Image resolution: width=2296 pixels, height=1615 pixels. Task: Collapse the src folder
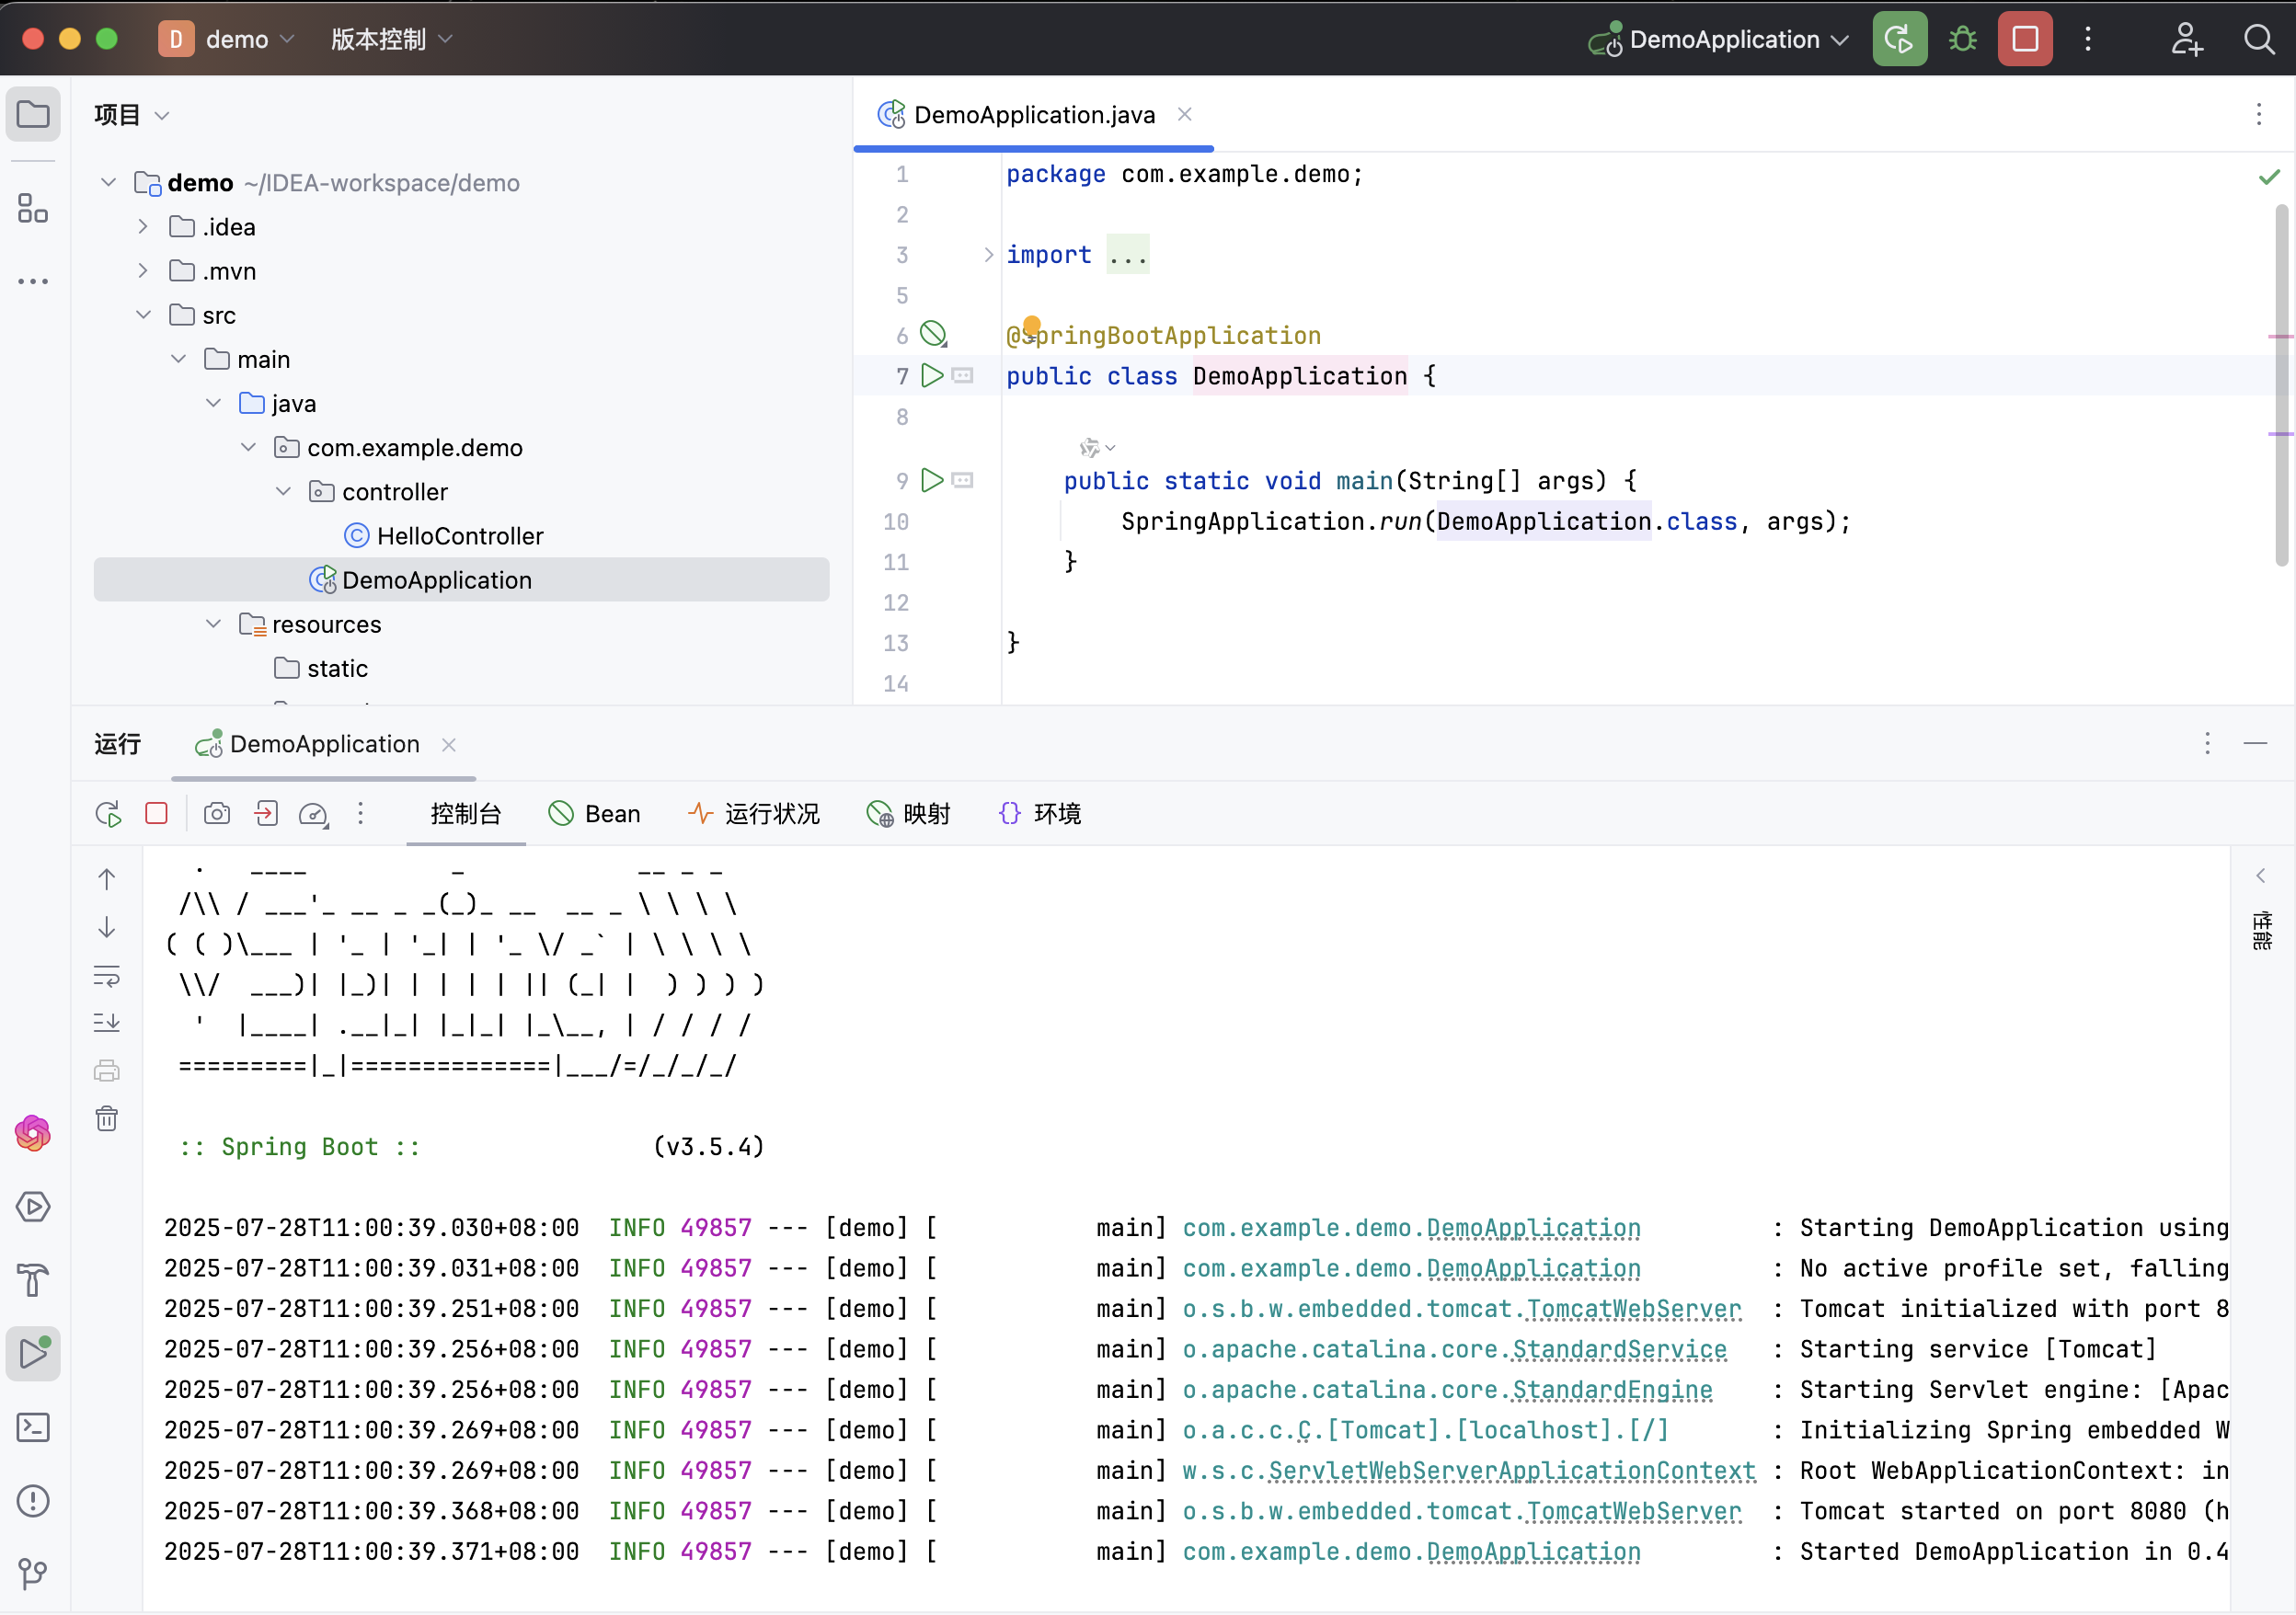point(143,314)
